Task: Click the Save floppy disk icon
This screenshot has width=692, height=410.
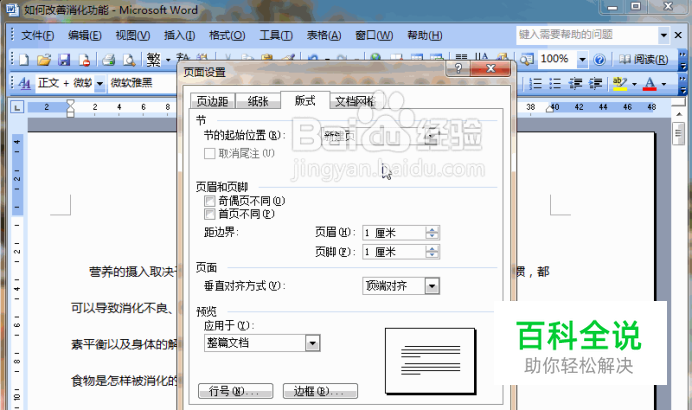Action: pyautogui.click(x=64, y=60)
